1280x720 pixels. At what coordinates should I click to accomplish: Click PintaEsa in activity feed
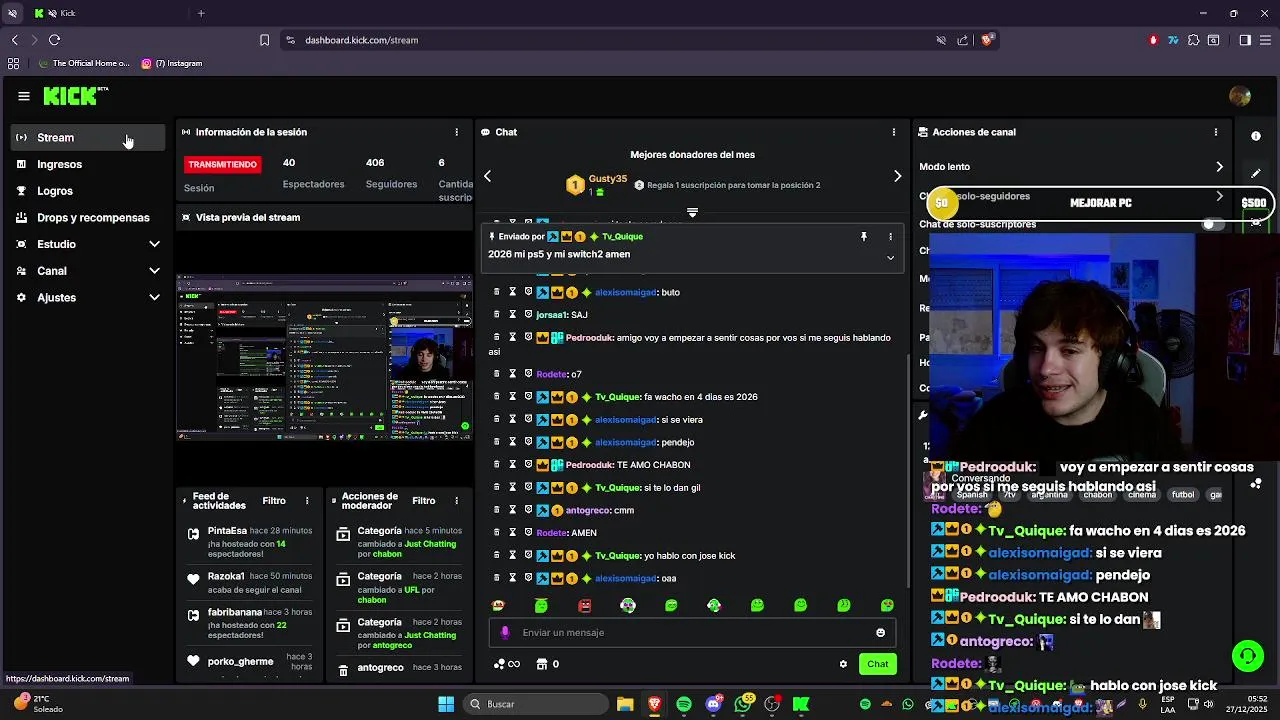coord(227,531)
